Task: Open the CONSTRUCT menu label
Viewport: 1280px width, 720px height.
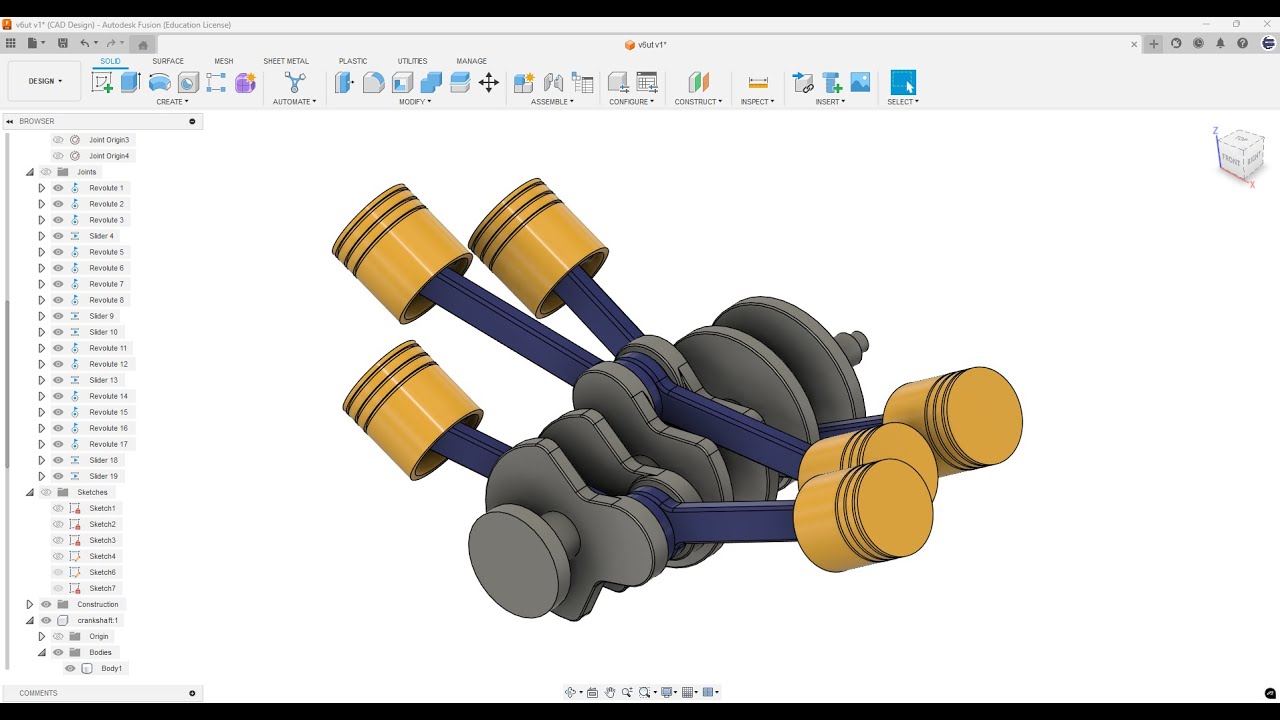Action: (x=698, y=102)
